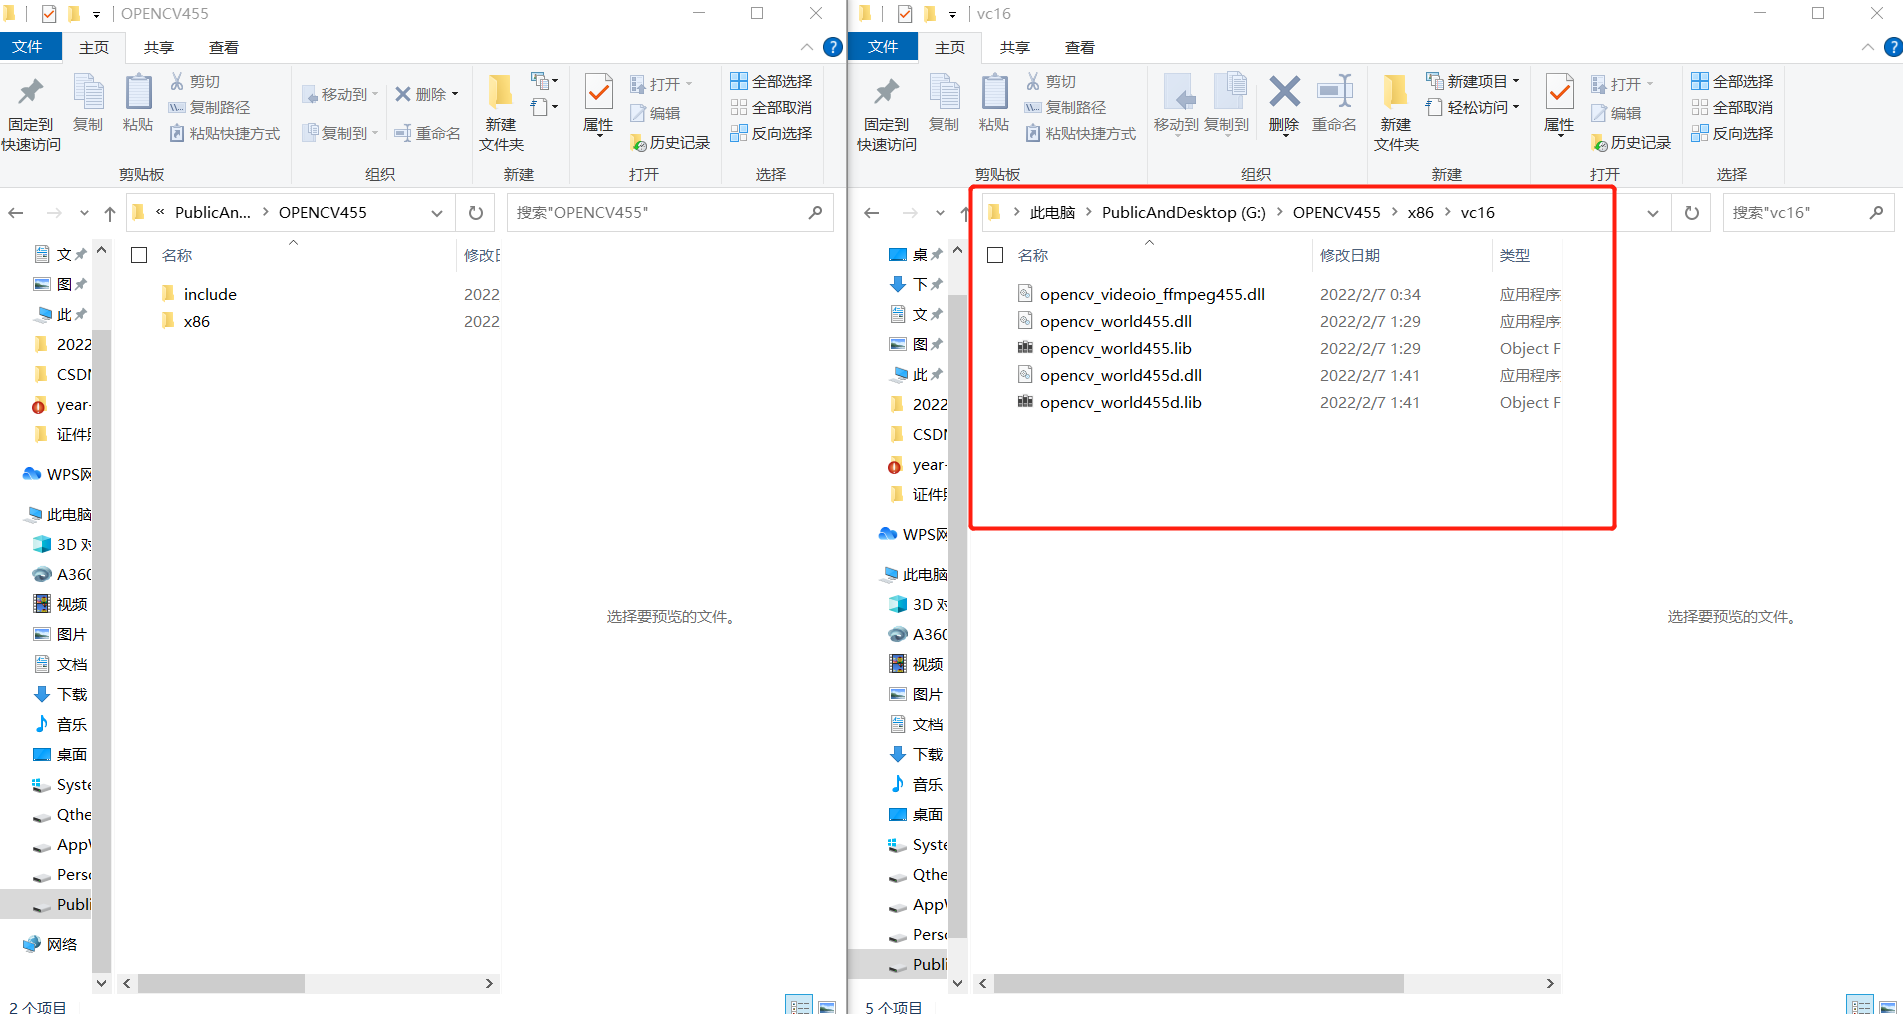Click Back arrow in vc16 window
This screenshot has width=1903, height=1014.
[872, 212]
